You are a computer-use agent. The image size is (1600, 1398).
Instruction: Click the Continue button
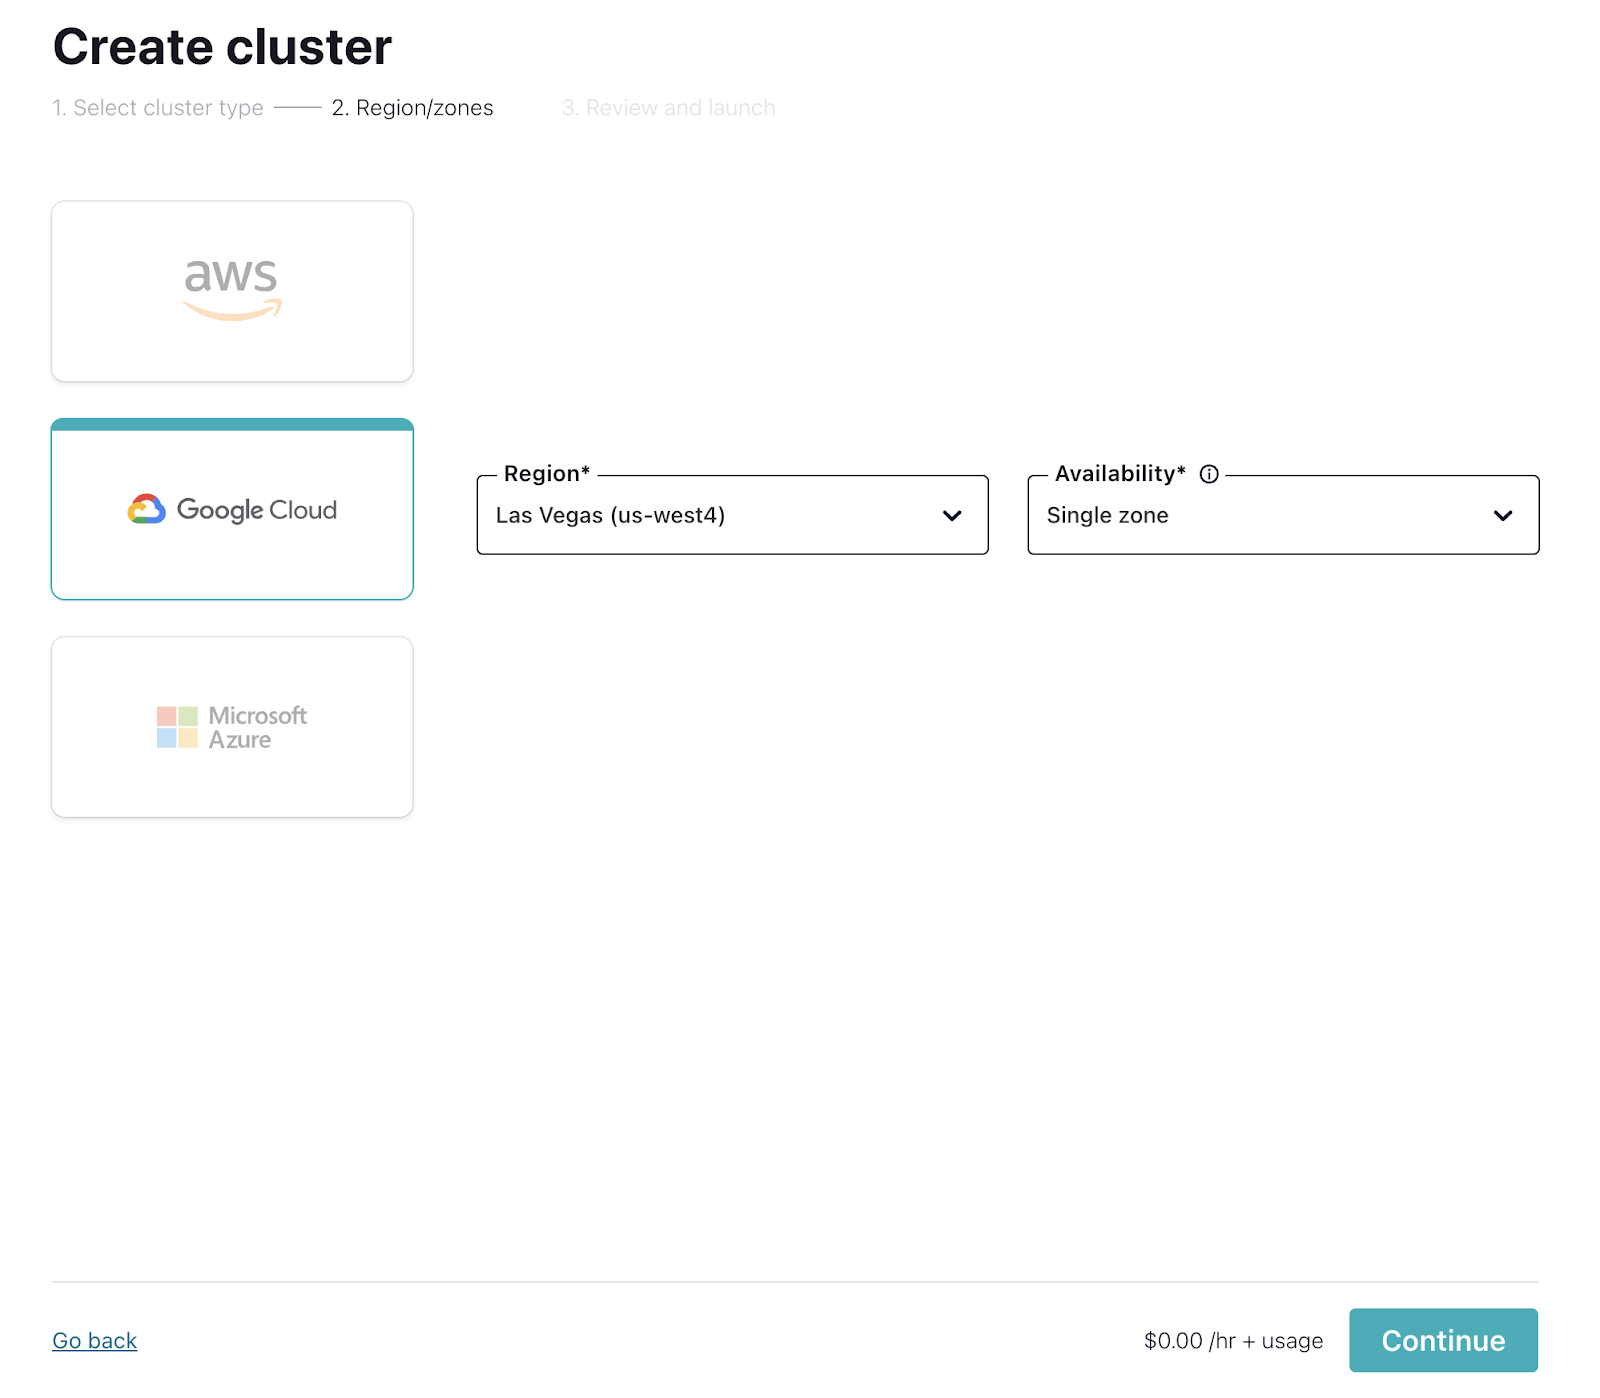pos(1443,1340)
